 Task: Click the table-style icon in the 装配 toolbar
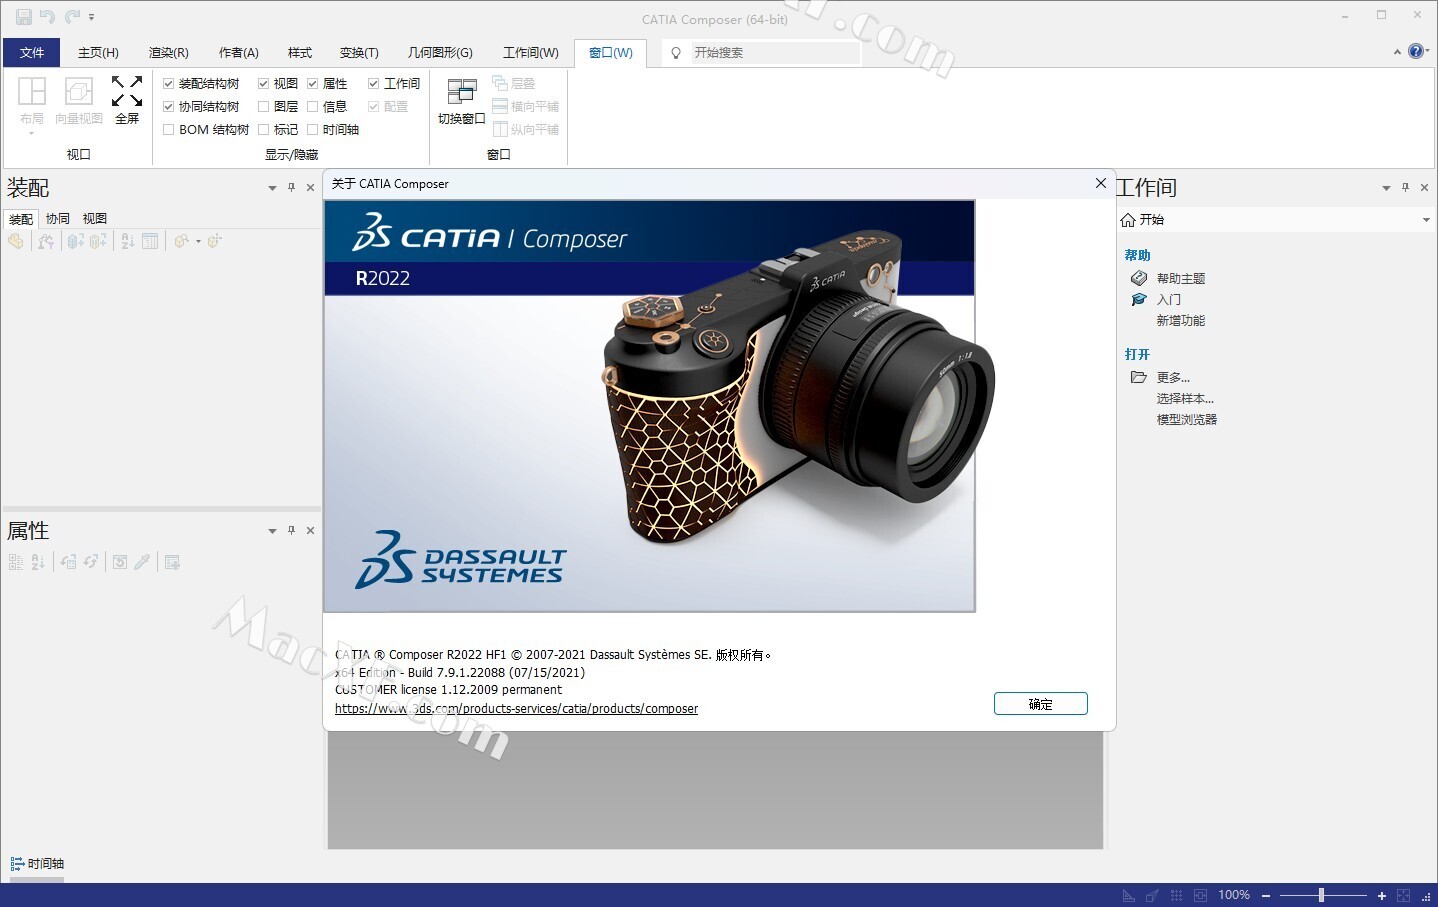click(x=150, y=241)
